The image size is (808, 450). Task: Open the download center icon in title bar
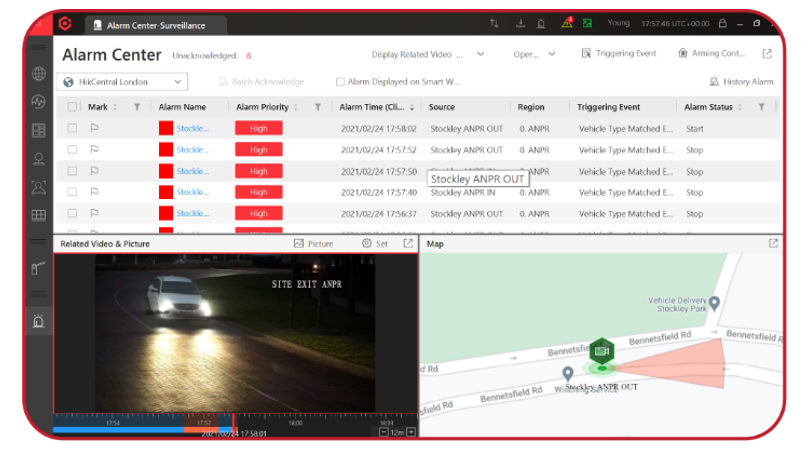pos(520,23)
